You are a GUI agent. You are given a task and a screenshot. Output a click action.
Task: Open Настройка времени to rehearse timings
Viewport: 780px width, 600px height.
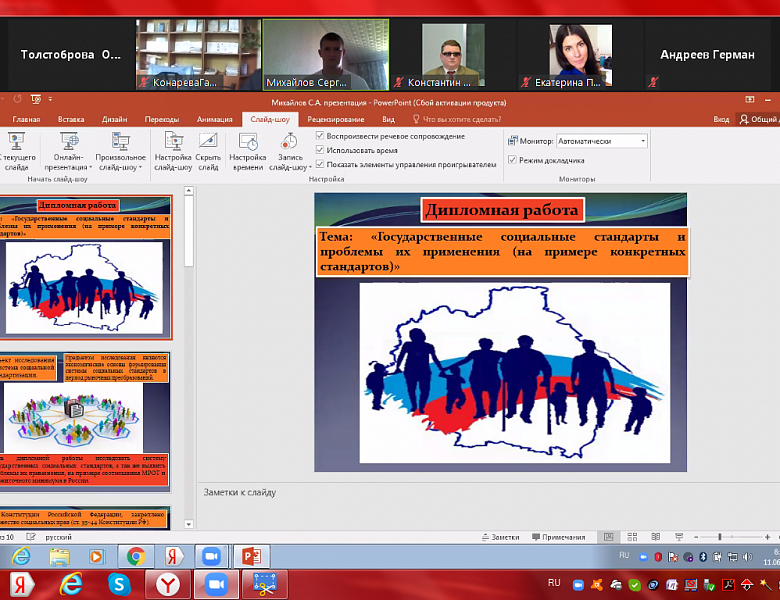pos(248,151)
